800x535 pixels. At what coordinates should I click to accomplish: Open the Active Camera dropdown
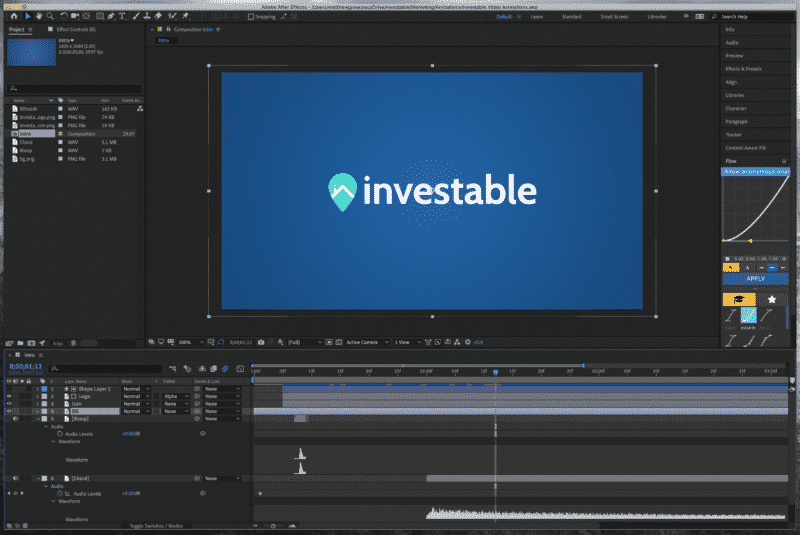coord(367,342)
